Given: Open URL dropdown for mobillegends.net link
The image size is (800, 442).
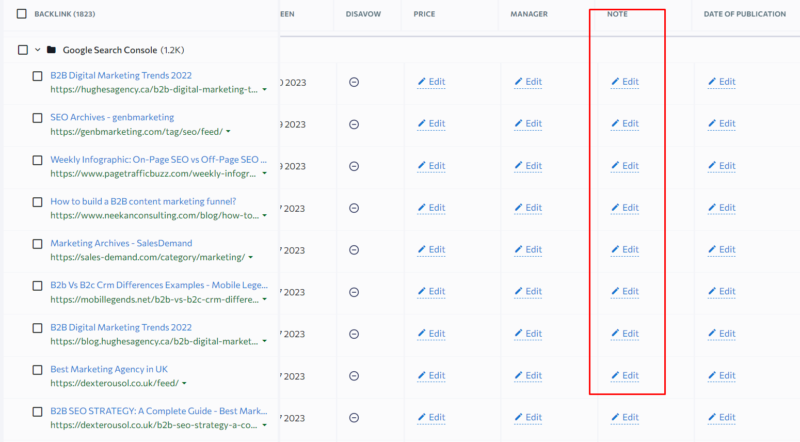Looking at the screenshot, I should 264,300.
